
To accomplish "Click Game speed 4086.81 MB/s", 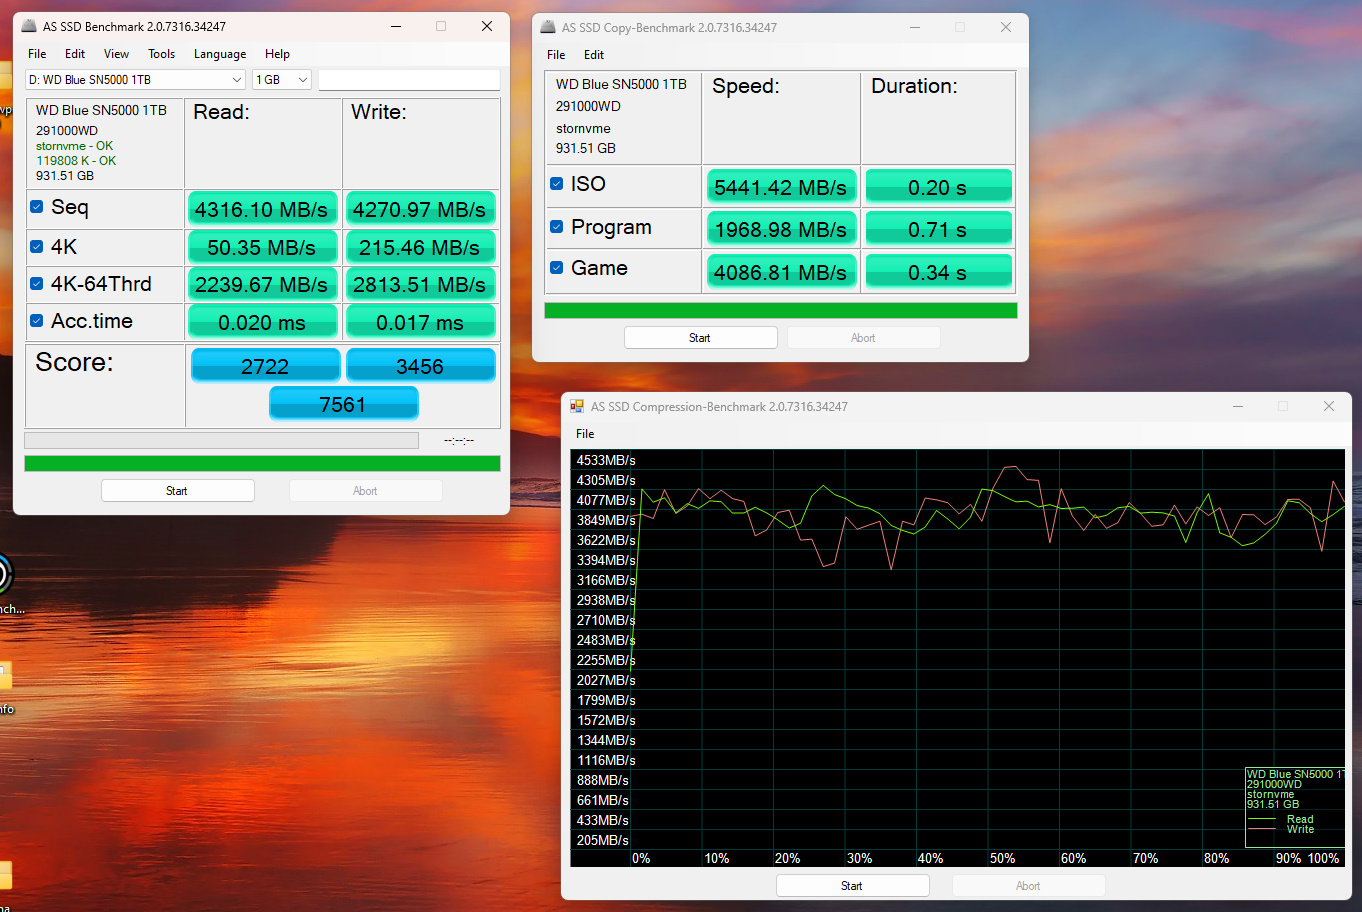I will tap(782, 271).
